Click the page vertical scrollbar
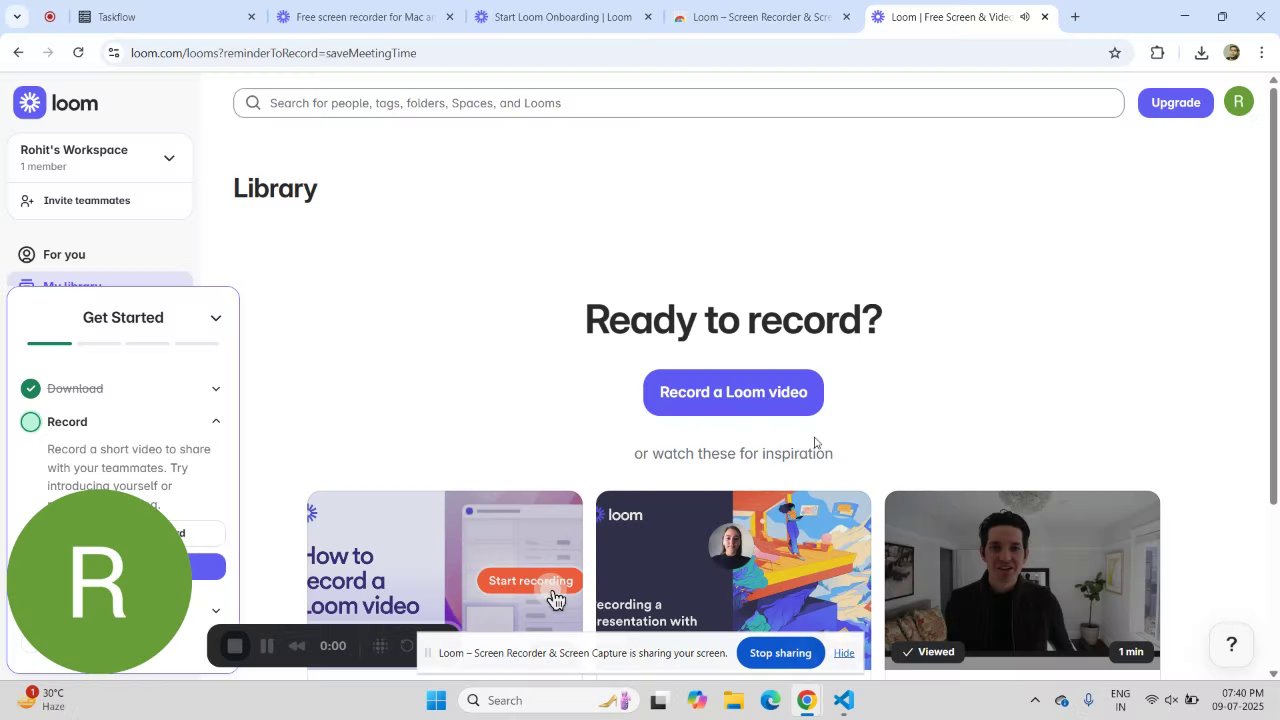 pos(1273,295)
